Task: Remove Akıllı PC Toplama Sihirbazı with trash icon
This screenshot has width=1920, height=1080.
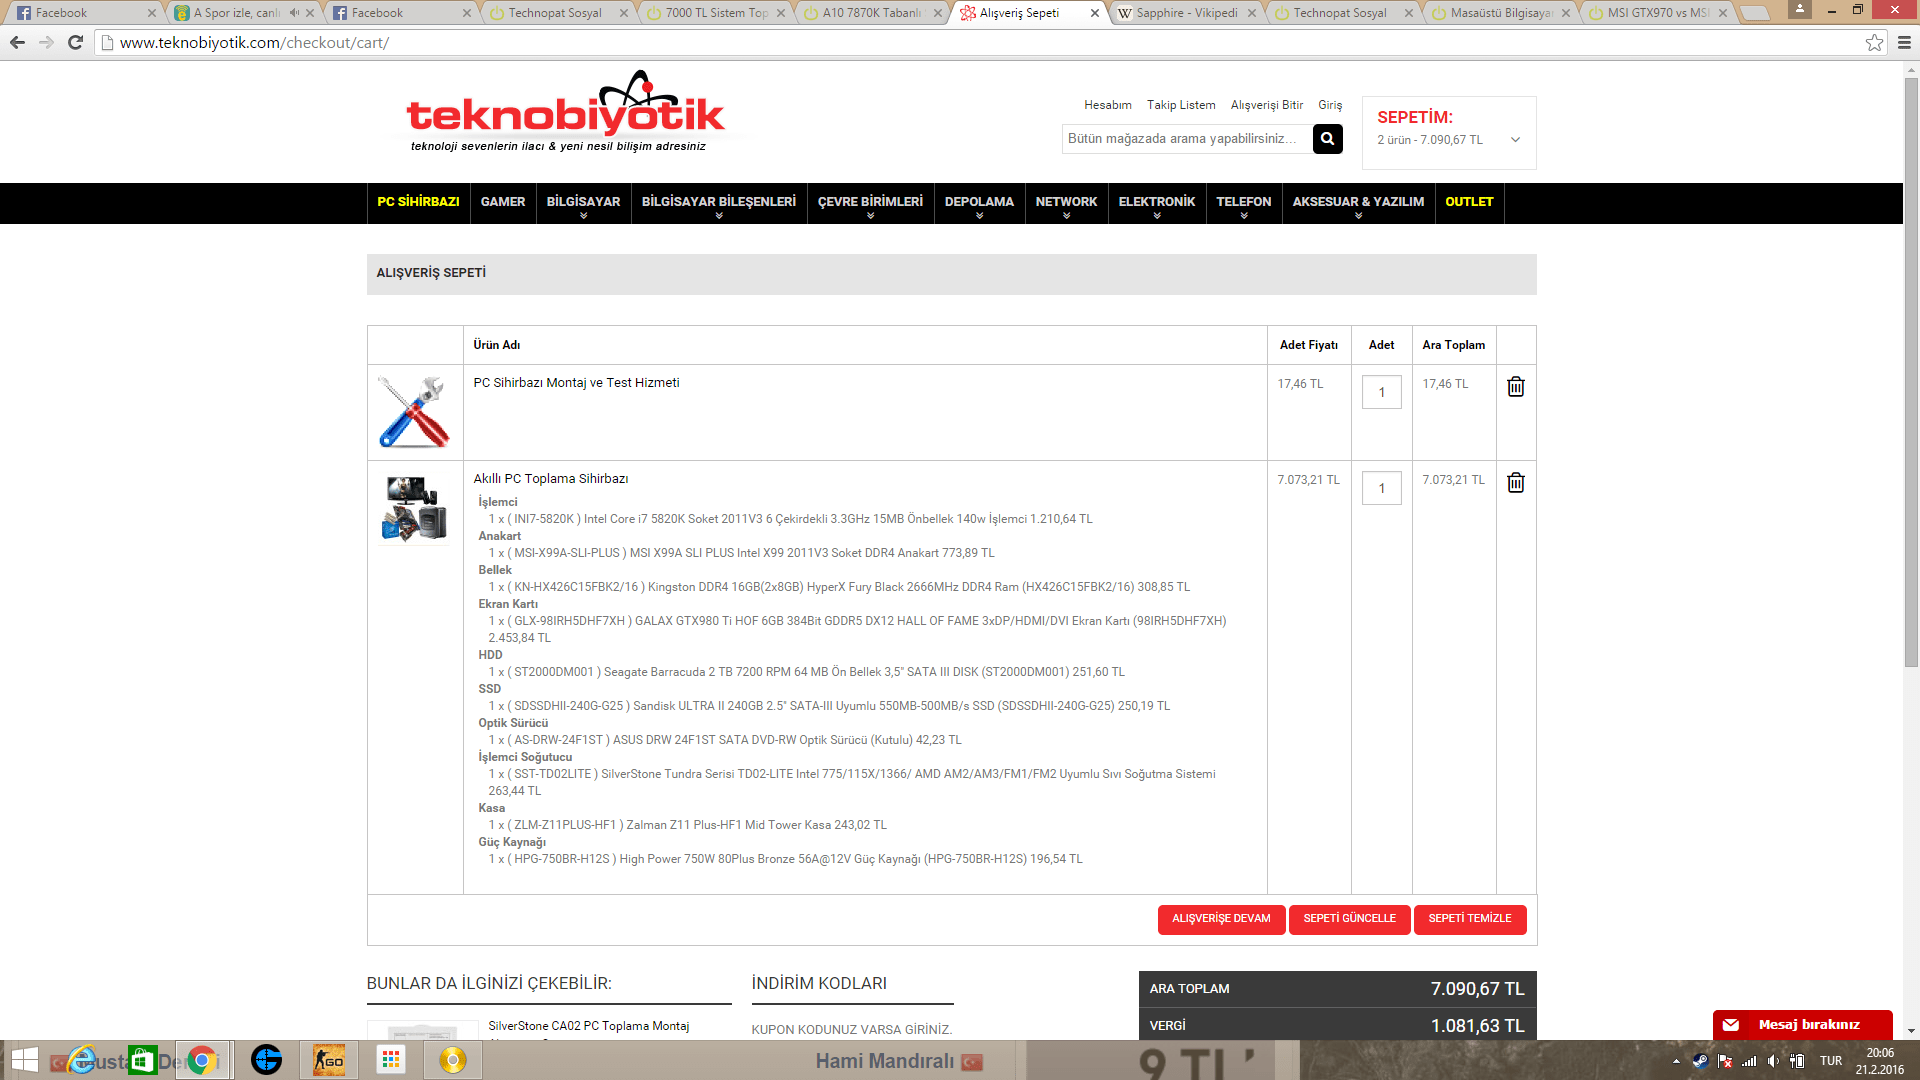Action: (1516, 482)
